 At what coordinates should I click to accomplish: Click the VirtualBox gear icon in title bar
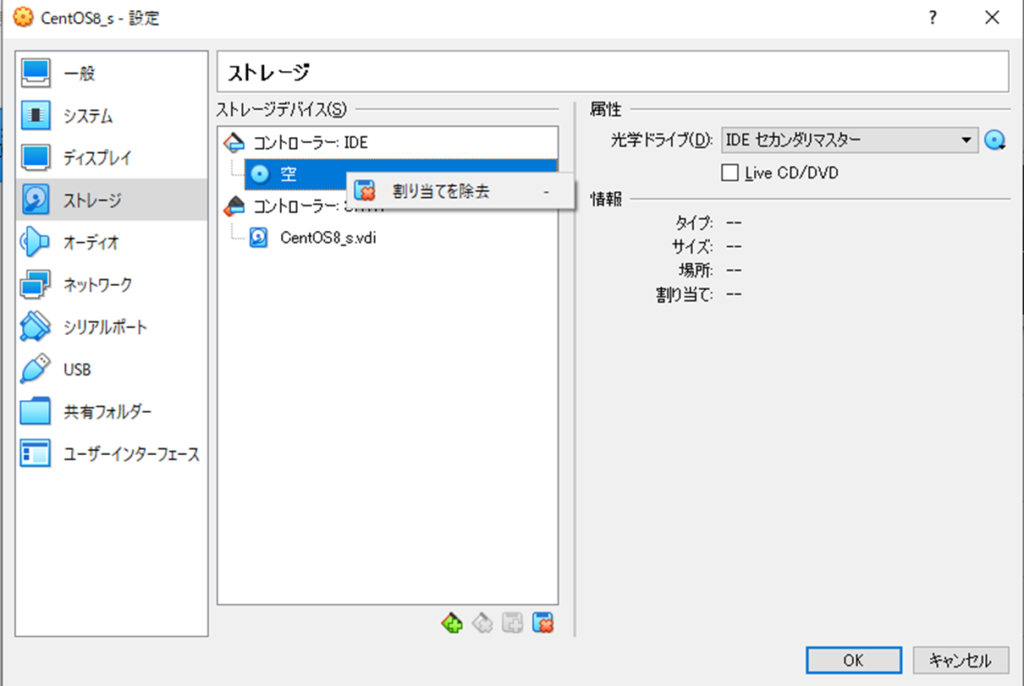pos(24,18)
